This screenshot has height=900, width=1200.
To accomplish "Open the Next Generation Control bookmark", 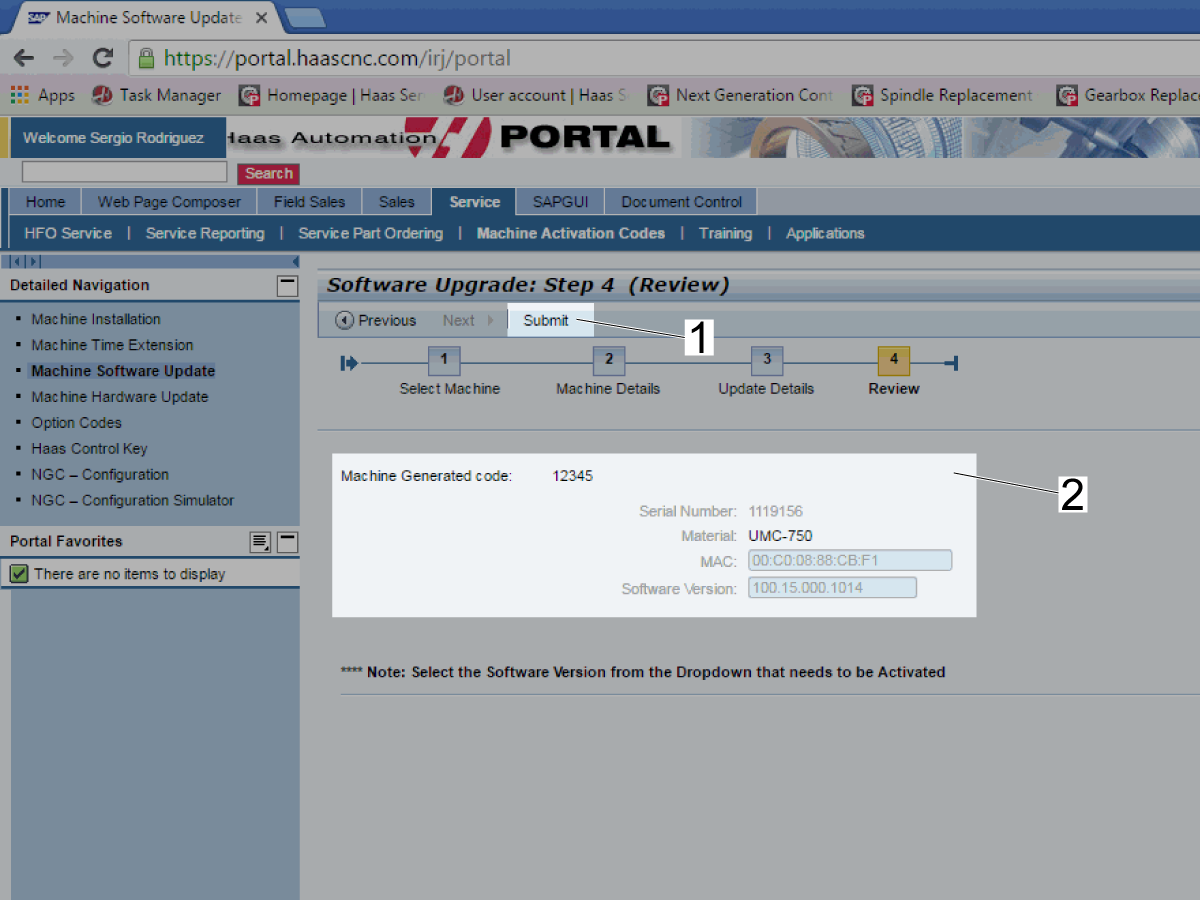I will coord(741,95).
